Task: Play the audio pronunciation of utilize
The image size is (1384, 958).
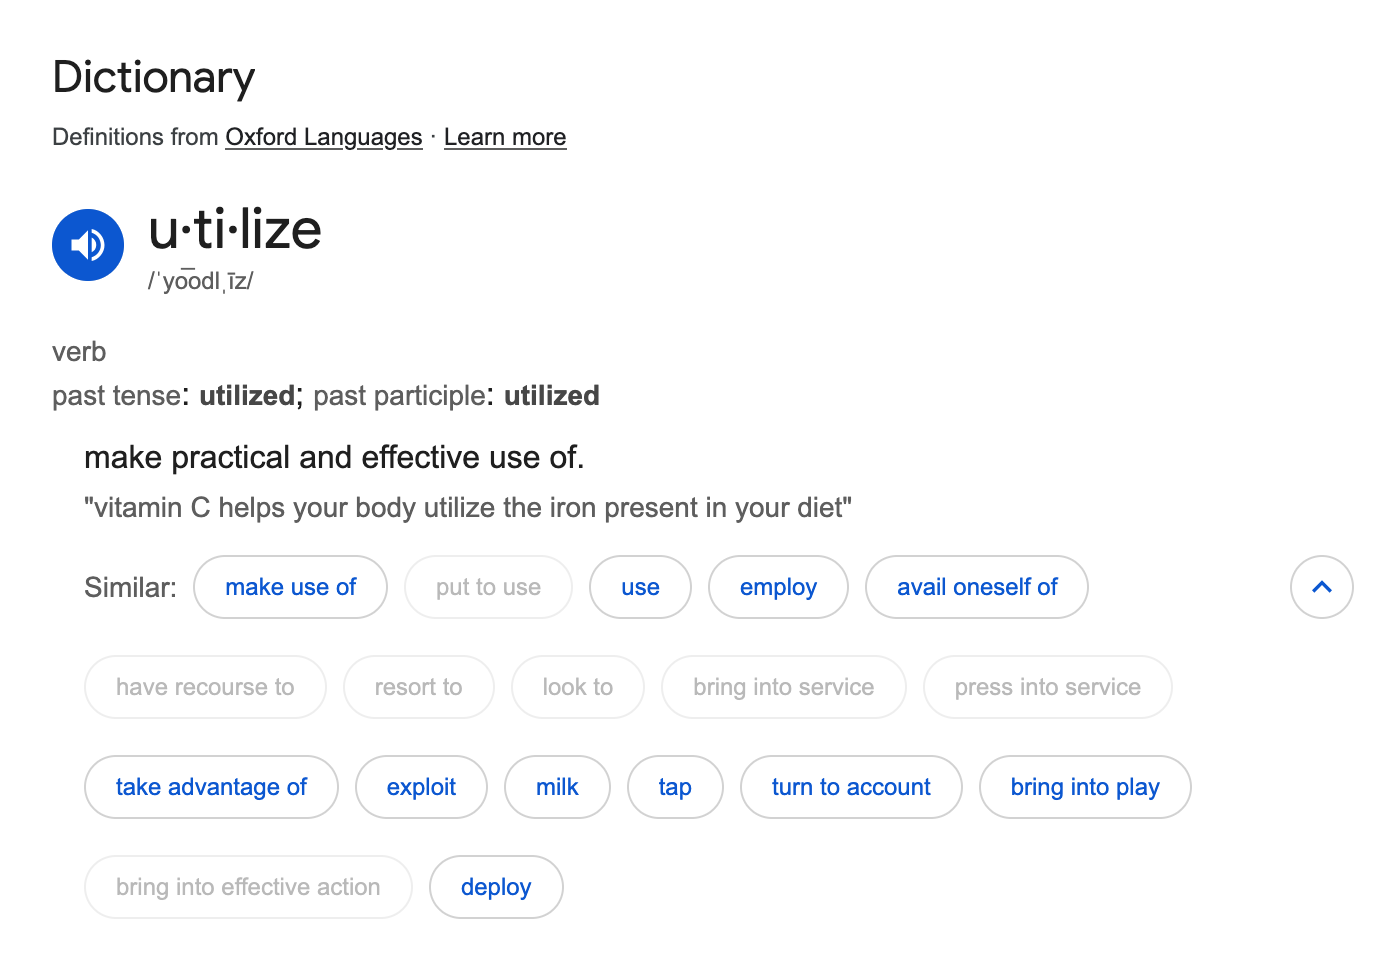Action: [88, 245]
